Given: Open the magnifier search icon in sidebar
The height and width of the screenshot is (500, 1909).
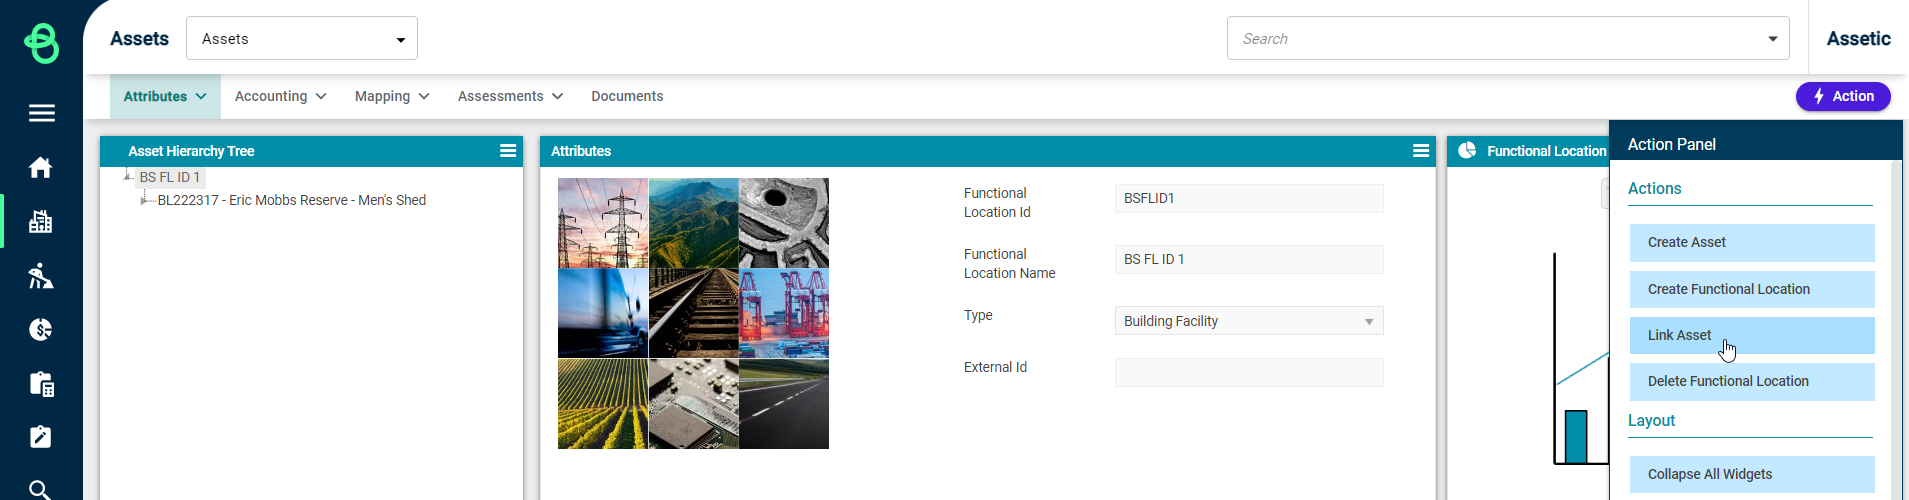Looking at the screenshot, I should tap(41, 489).
